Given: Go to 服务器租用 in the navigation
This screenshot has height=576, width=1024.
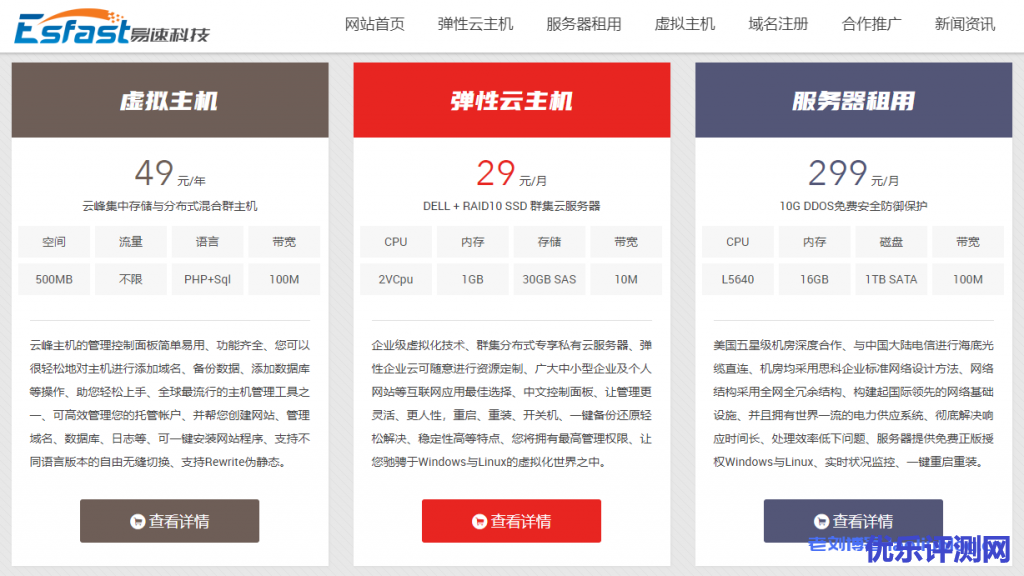Looking at the screenshot, I should (584, 24).
